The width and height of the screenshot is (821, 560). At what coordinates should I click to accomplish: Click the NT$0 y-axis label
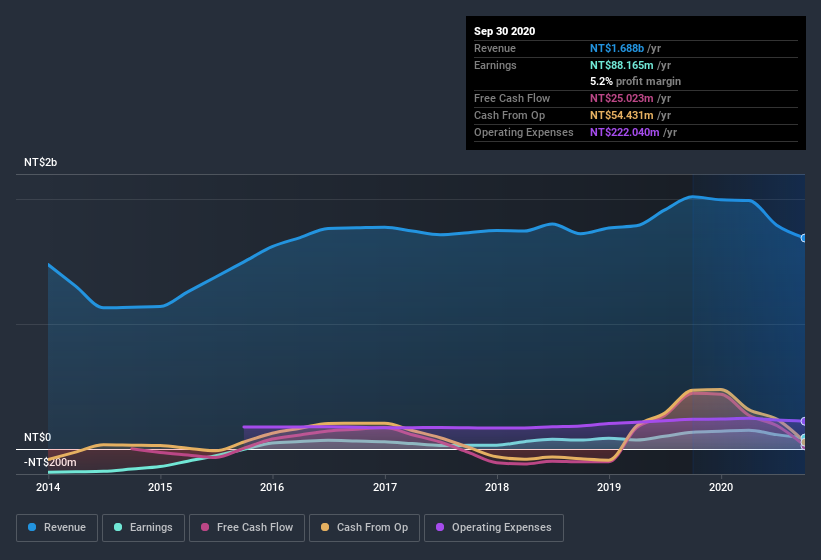38,437
